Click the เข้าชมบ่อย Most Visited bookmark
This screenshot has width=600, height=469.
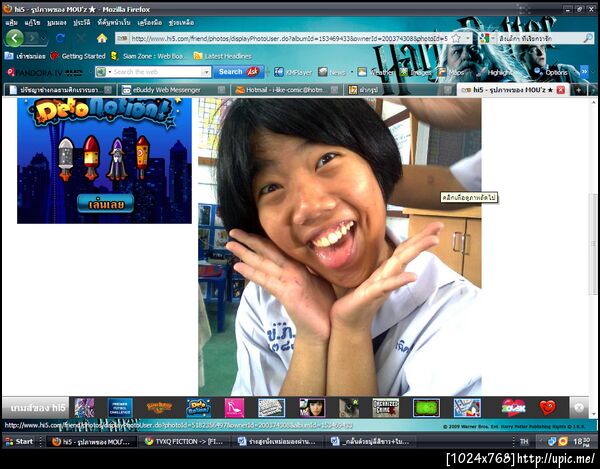[x=25, y=56]
